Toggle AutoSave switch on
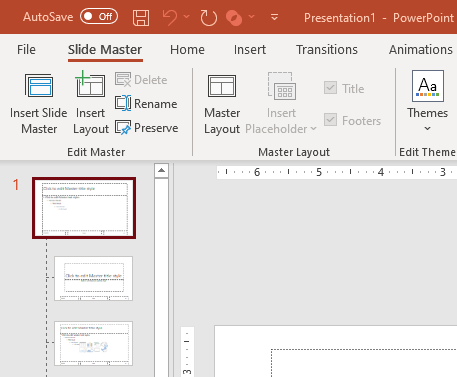Viewport: 457px width, 377px height. tap(99, 16)
